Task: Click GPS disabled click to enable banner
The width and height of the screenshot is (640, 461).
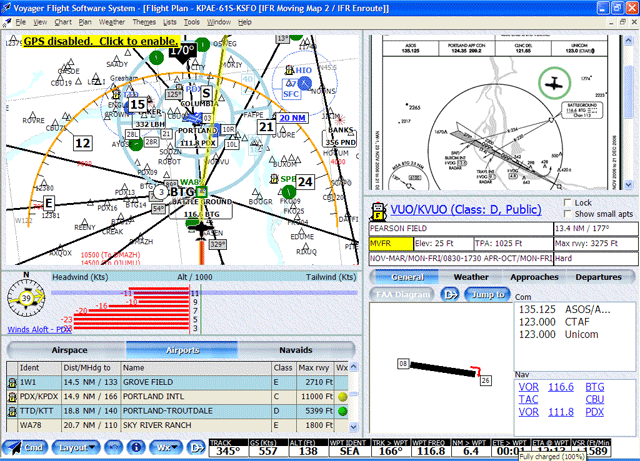Action: [x=101, y=41]
